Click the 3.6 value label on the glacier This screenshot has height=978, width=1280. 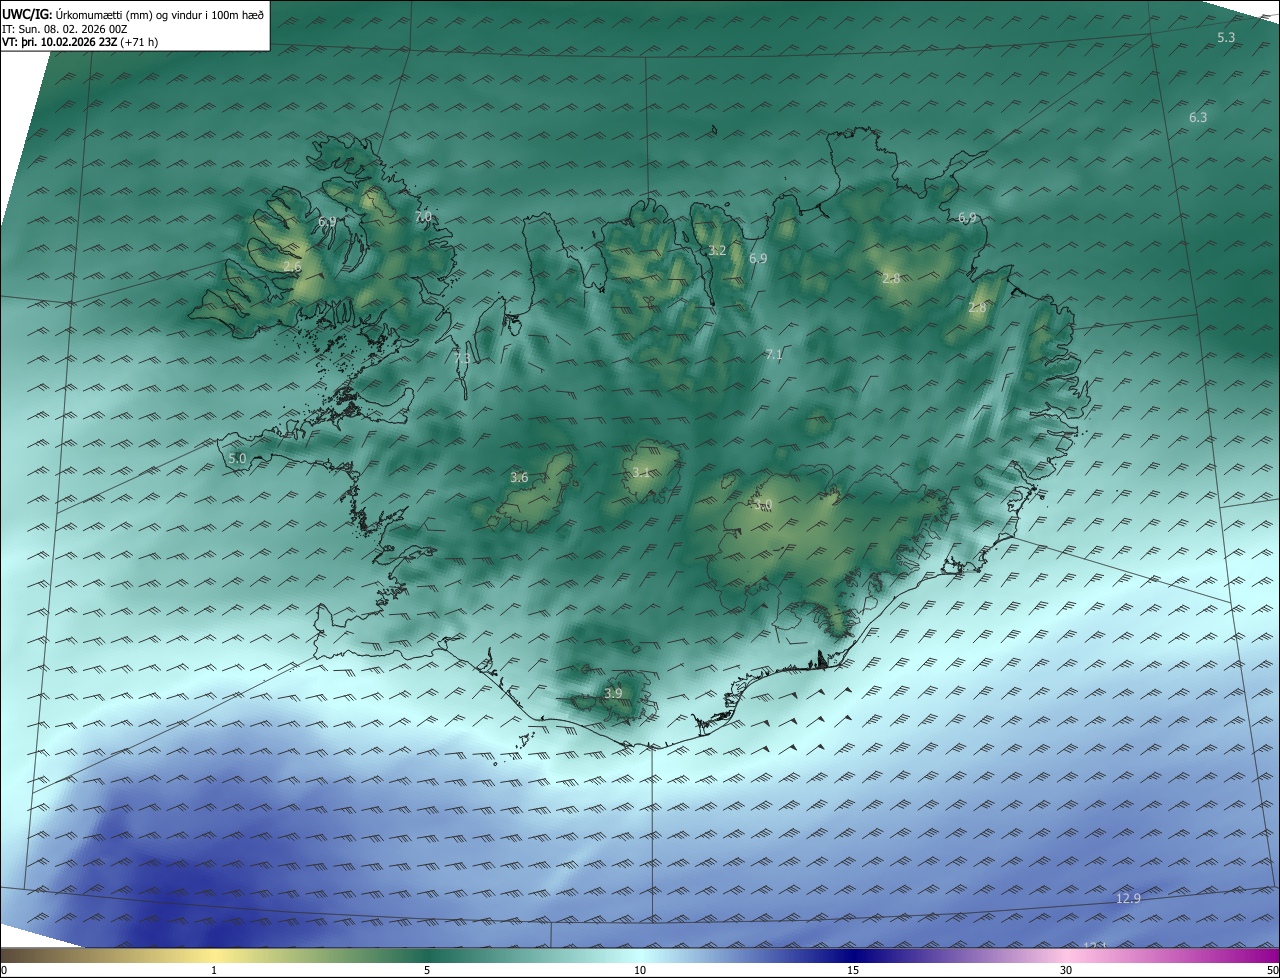pos(519,477)
